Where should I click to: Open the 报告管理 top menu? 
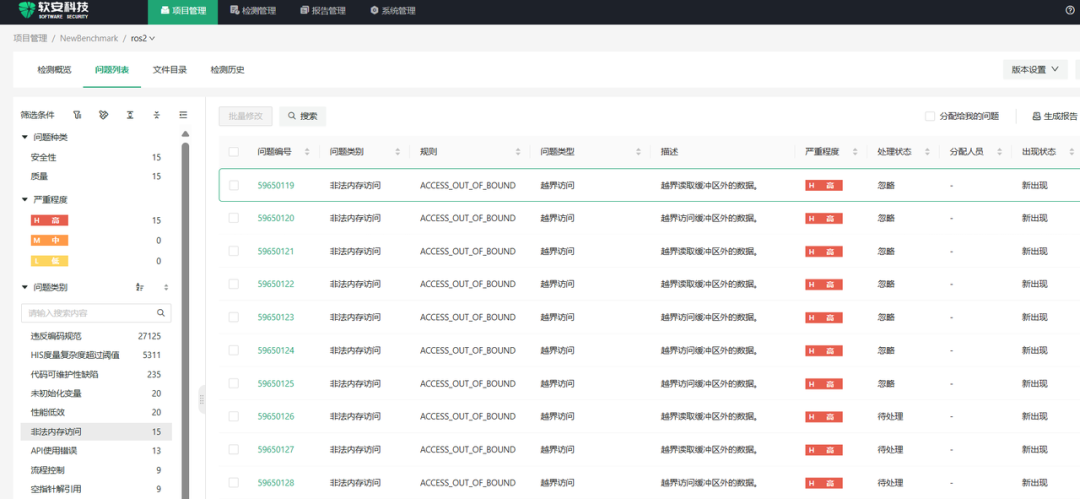(x=323, y=11)
